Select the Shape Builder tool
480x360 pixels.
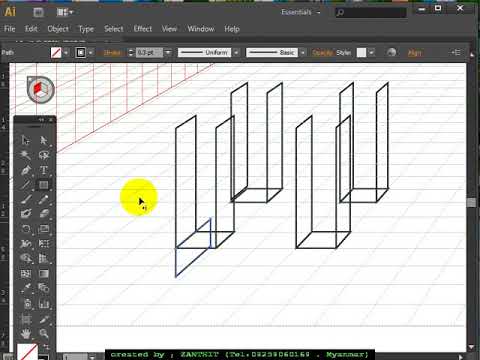(26, 258)
